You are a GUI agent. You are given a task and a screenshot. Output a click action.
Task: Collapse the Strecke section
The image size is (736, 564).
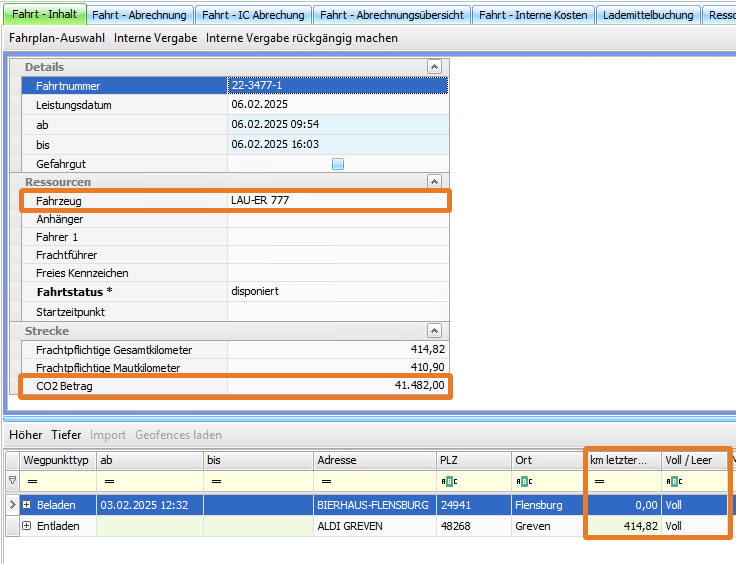pyautogui.click(x=434, y=330)
